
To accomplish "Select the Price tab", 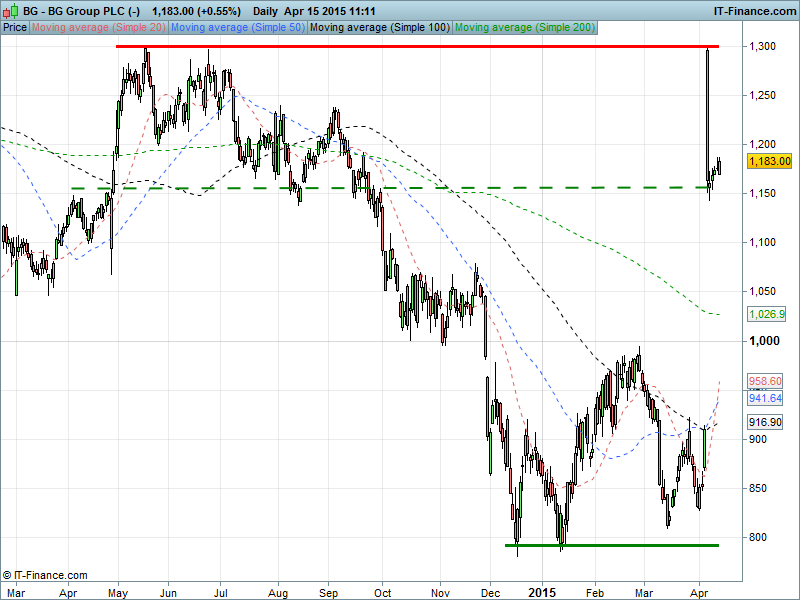I will pos(15,27).
